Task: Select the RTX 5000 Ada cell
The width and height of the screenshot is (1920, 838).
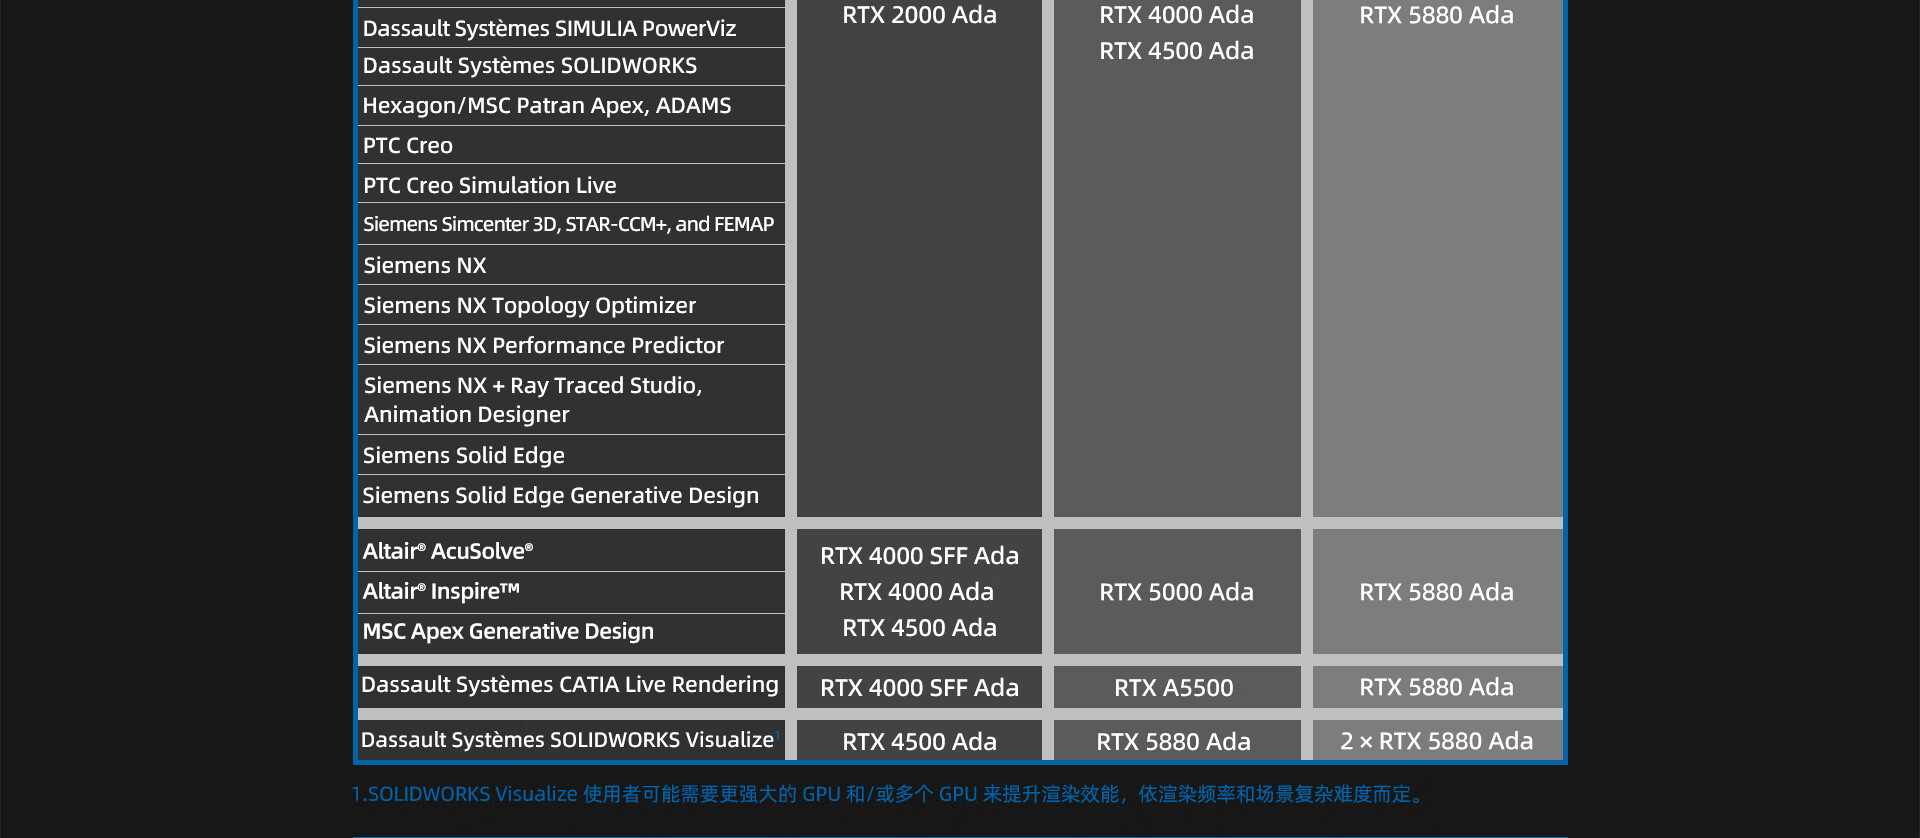Action: 1176,592
